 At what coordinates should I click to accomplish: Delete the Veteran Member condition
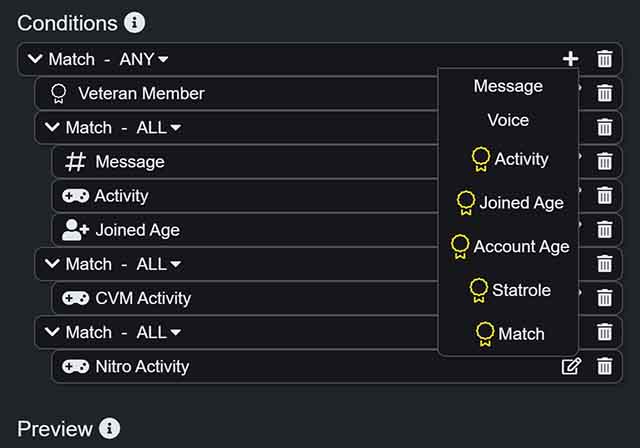(604, 93)
